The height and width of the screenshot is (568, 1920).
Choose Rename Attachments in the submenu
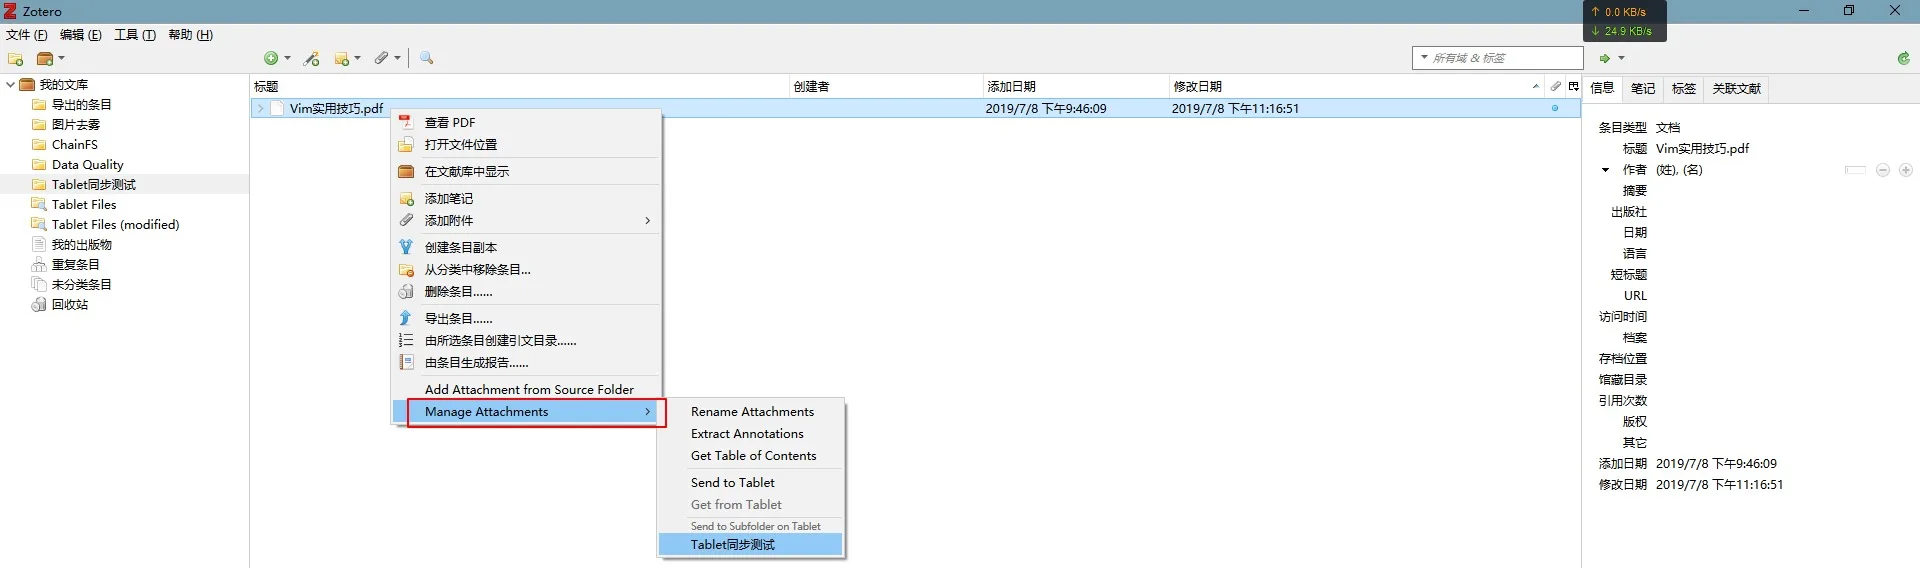pos(751,412)
